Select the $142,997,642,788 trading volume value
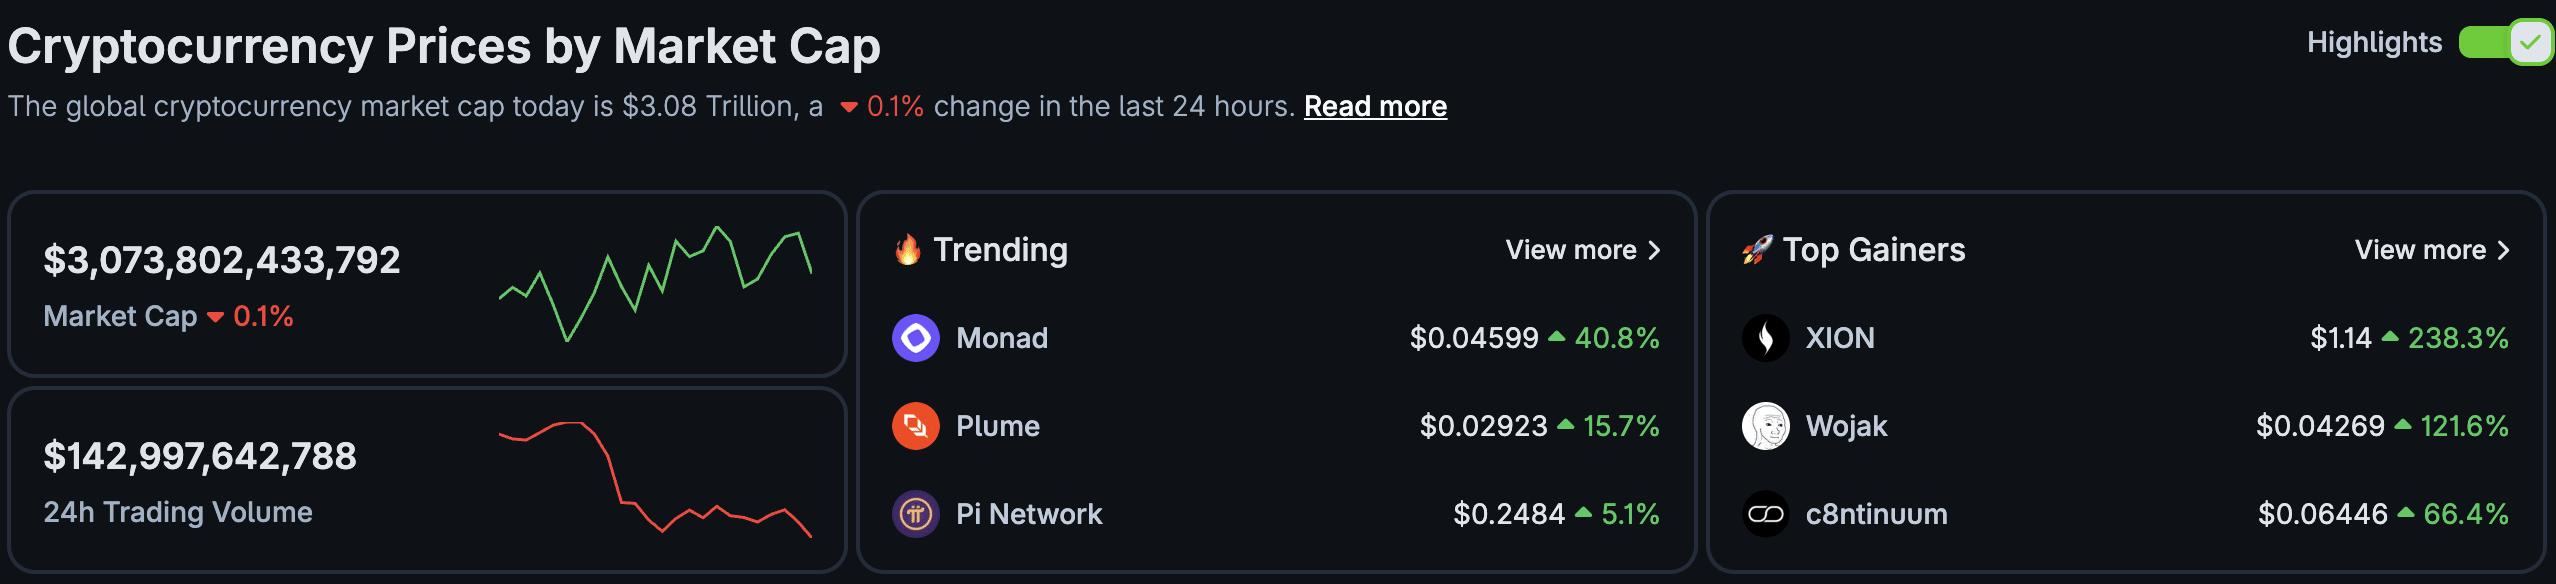 [x=200, y=456]
